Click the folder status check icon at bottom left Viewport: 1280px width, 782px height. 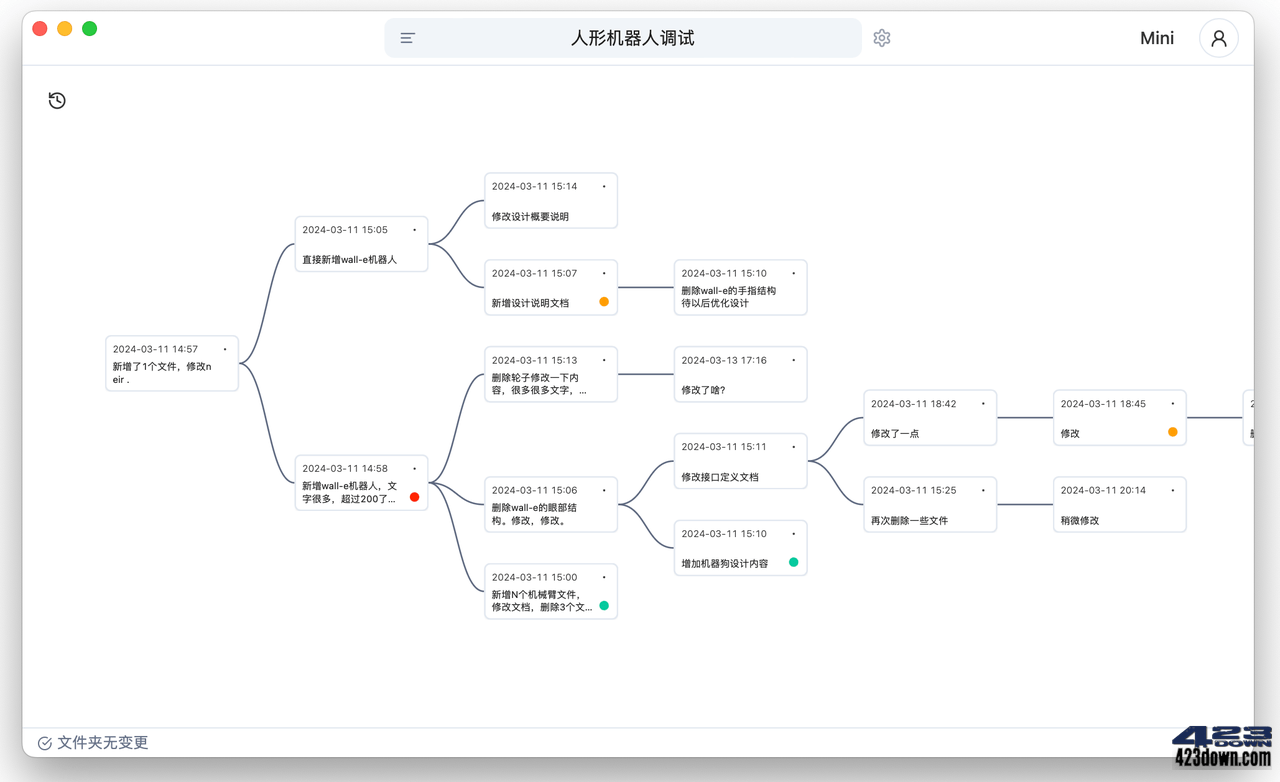click(44, 742)
